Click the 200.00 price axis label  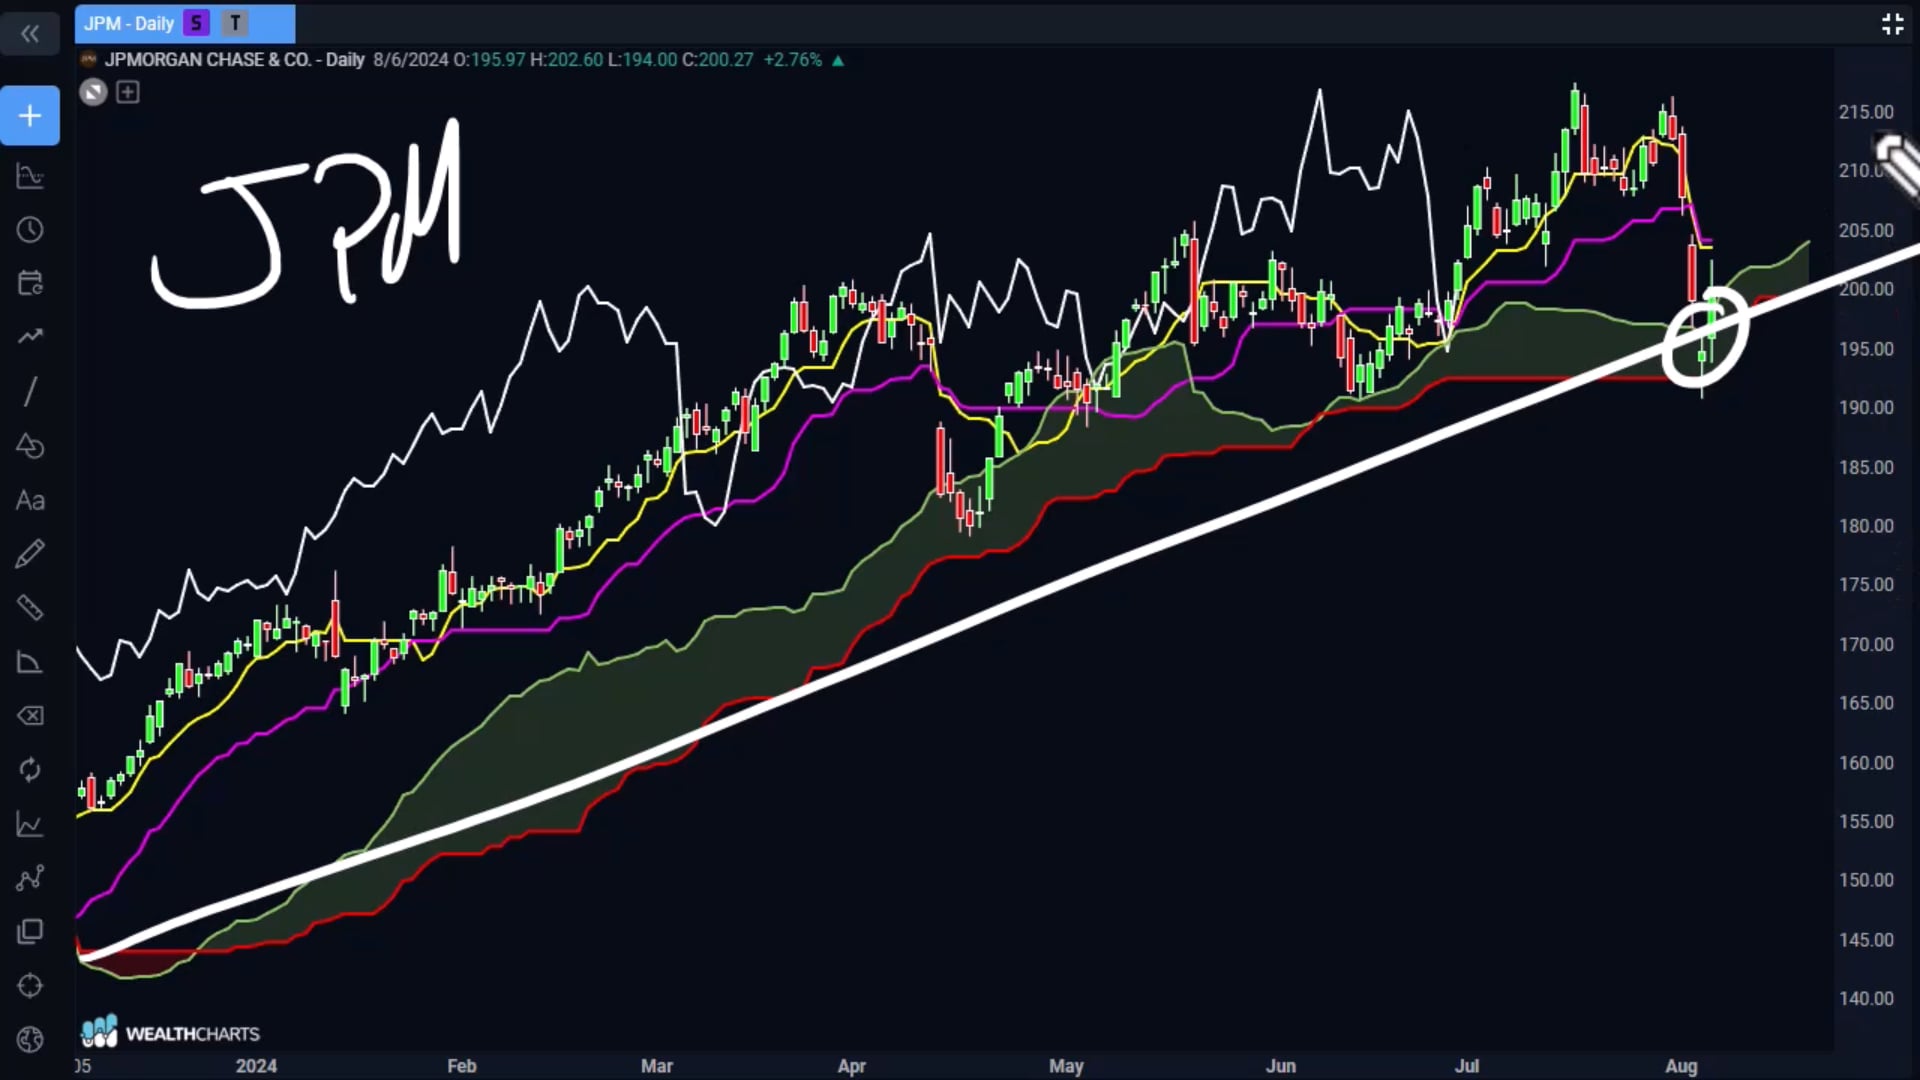pos(1866,289)
